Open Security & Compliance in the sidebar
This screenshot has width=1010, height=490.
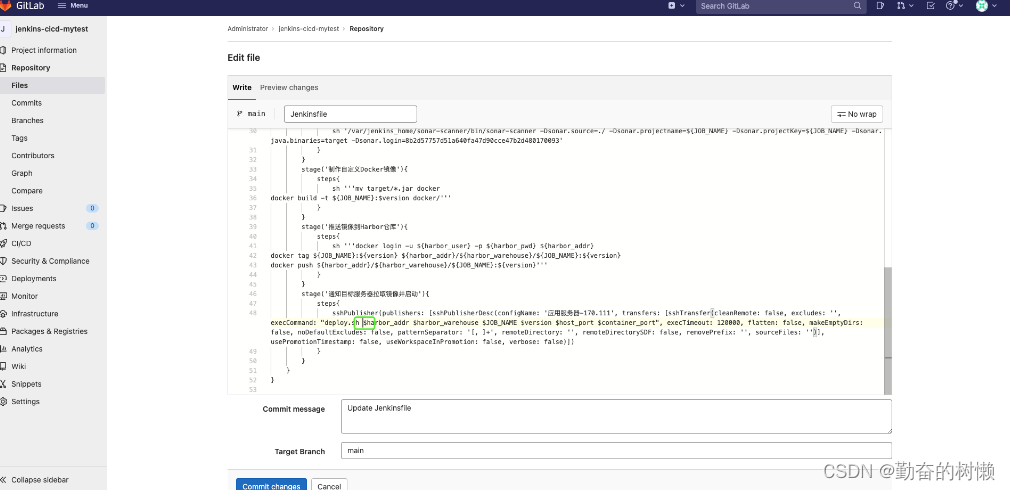[50, 261]
